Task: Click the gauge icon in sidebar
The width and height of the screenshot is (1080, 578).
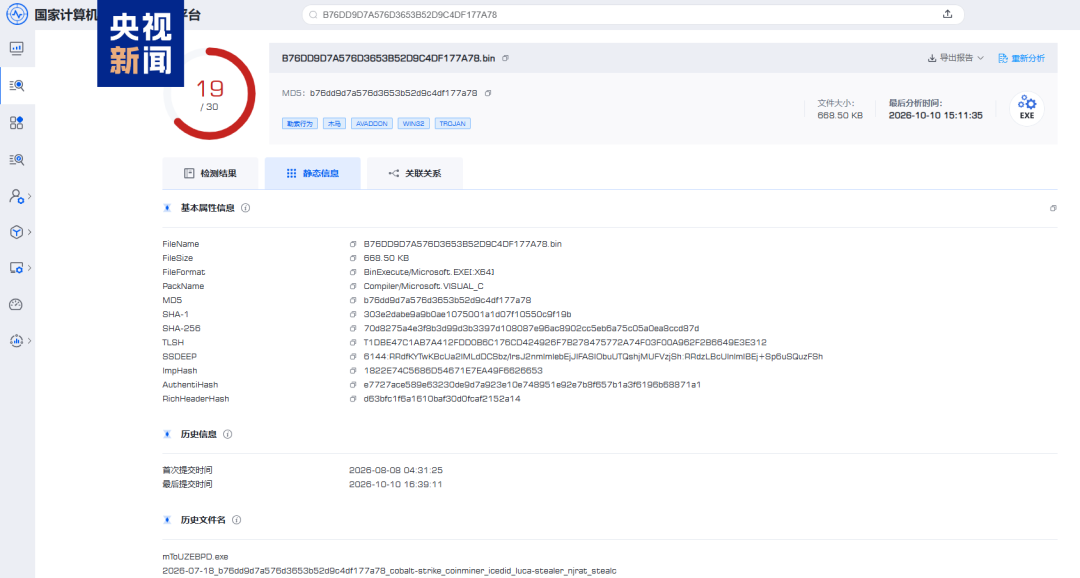Action: click(x=17, y=305)
